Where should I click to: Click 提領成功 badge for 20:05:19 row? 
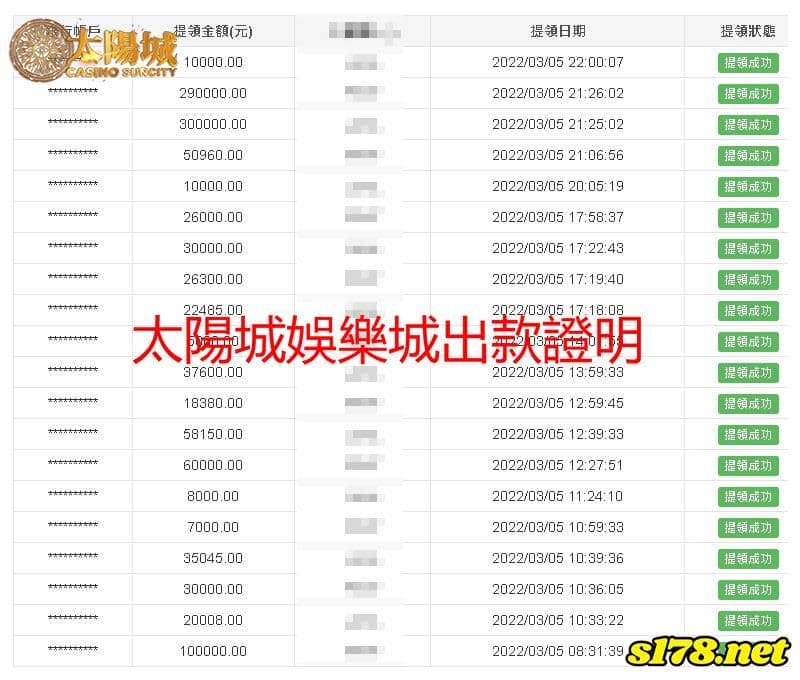pos(748,187)
